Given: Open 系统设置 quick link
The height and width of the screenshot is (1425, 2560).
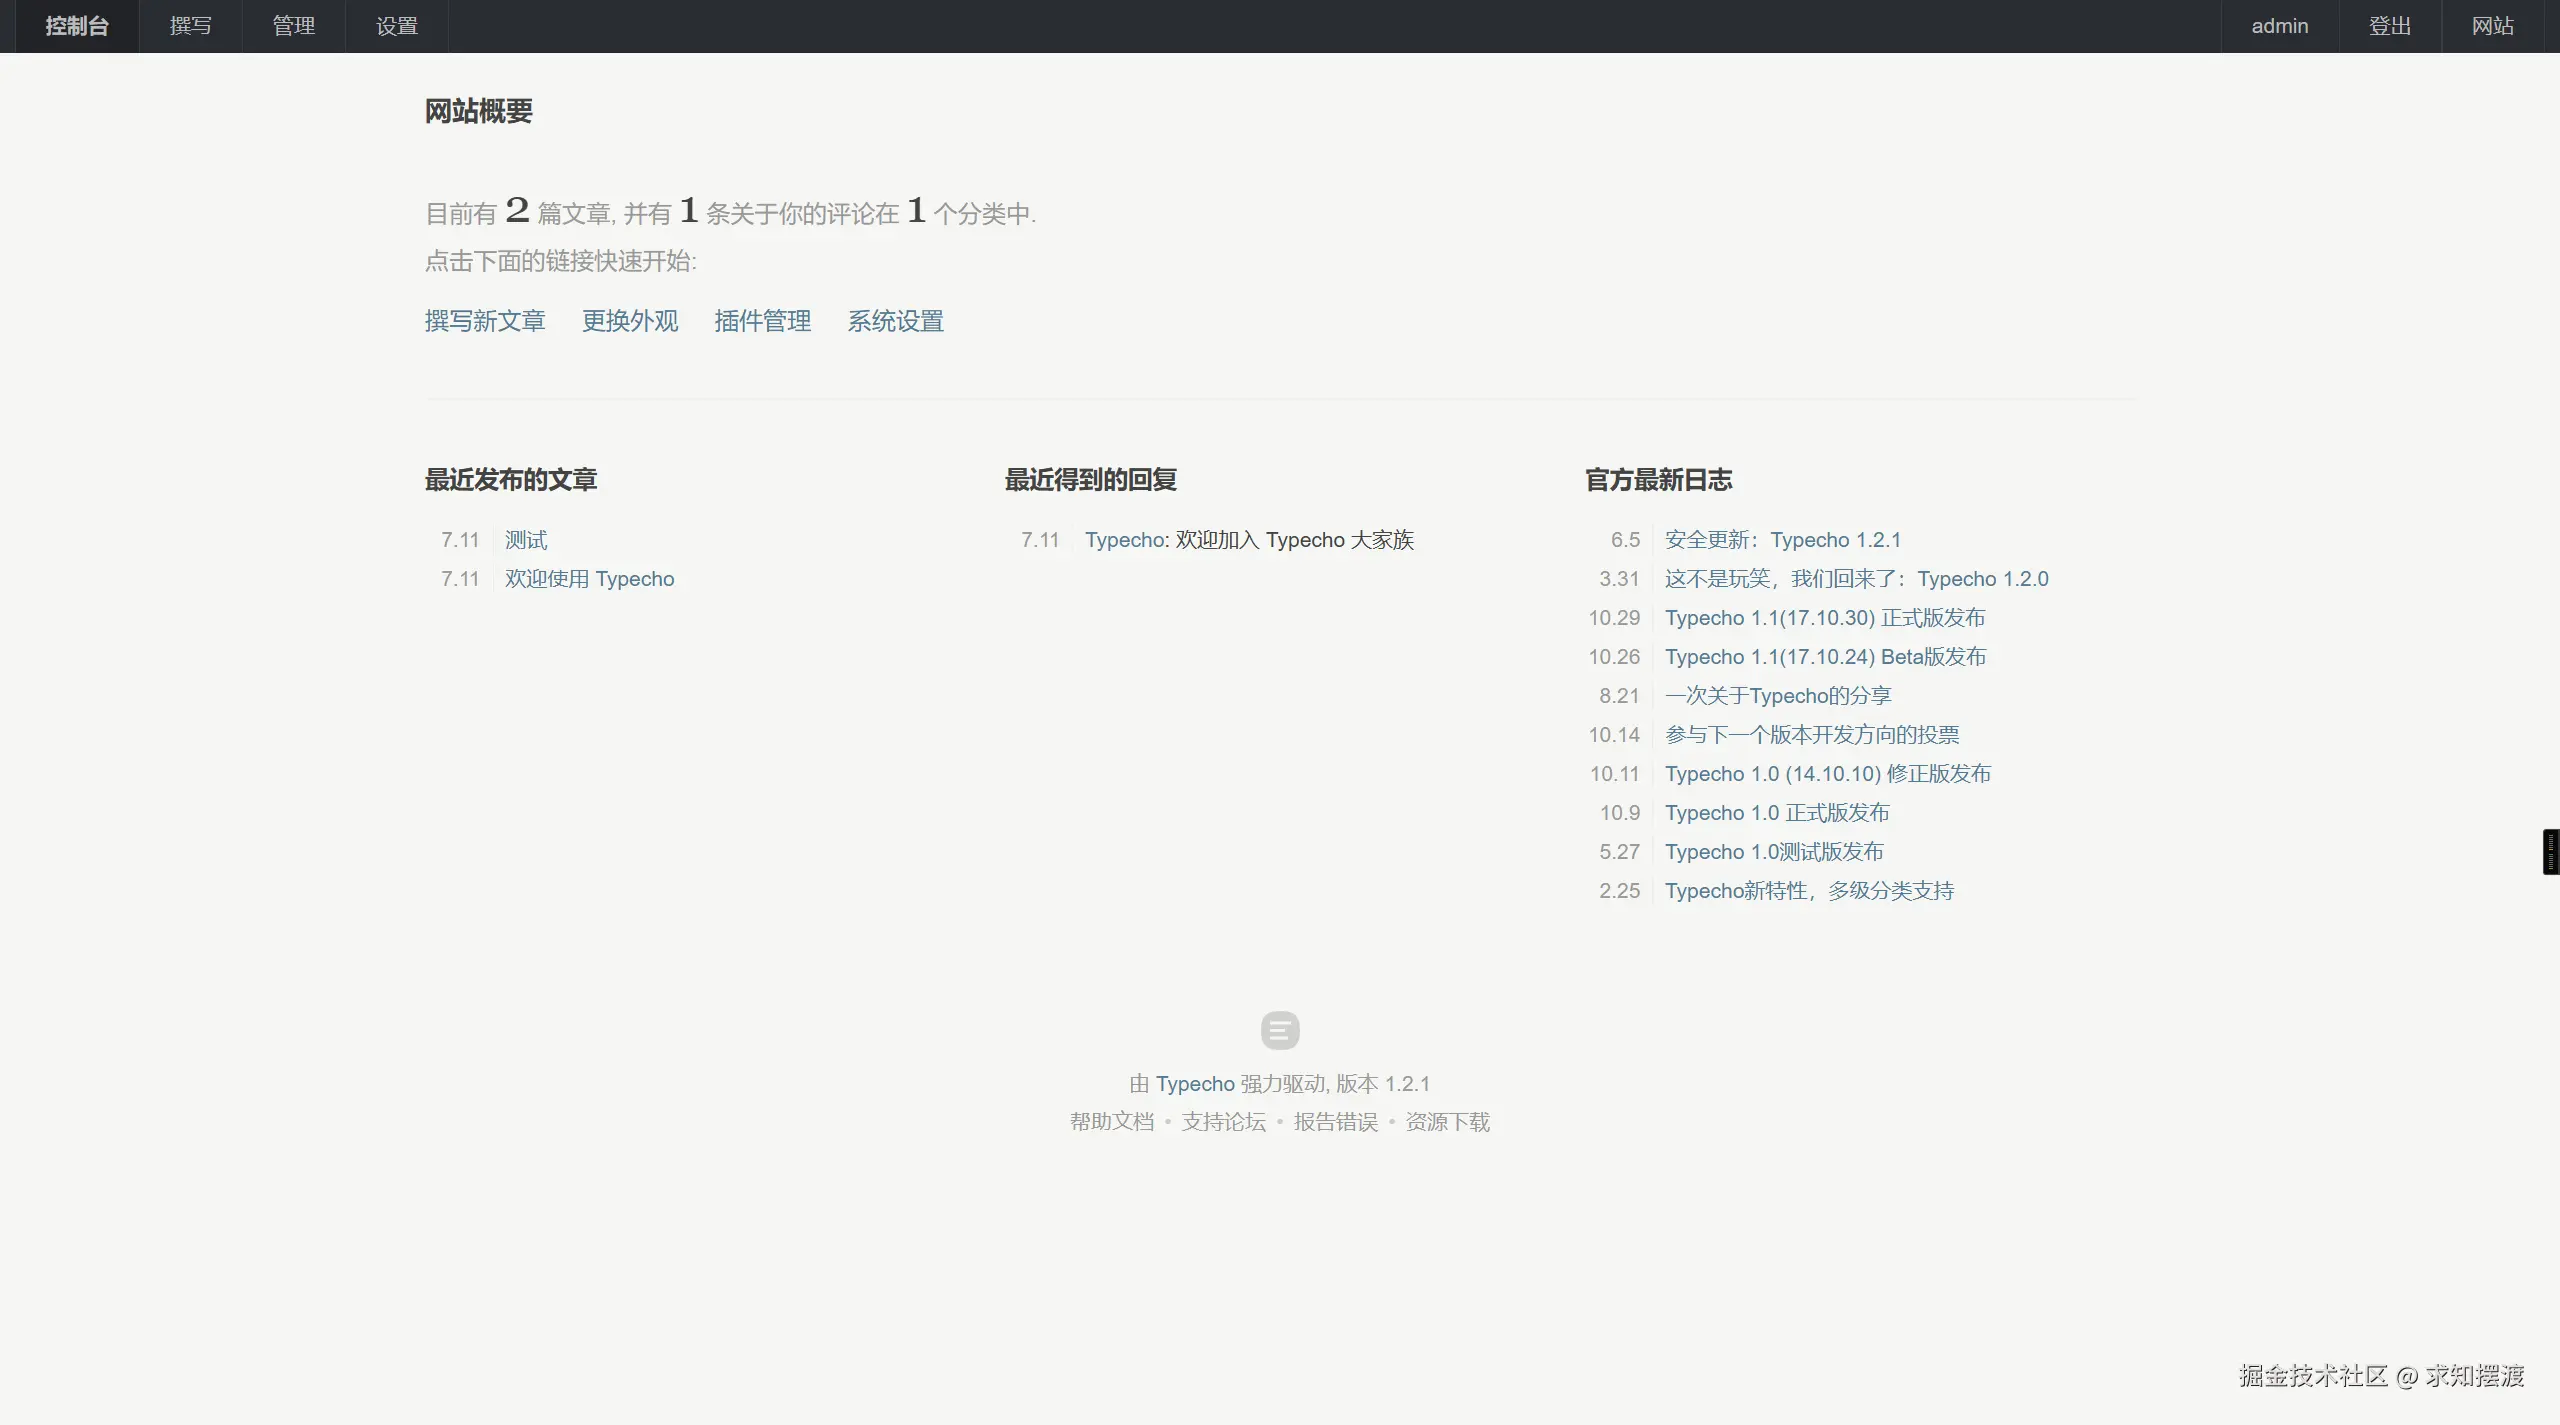Looking at the screenshot, I should (x=896, y=321).
